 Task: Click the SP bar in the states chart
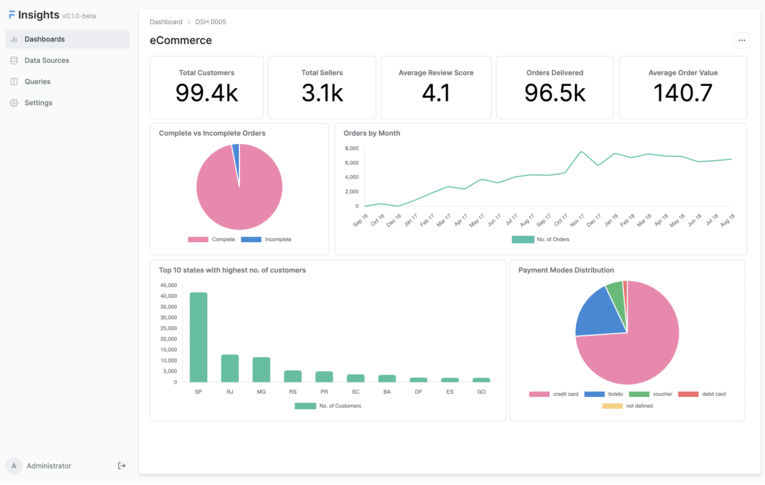point(199,337)
